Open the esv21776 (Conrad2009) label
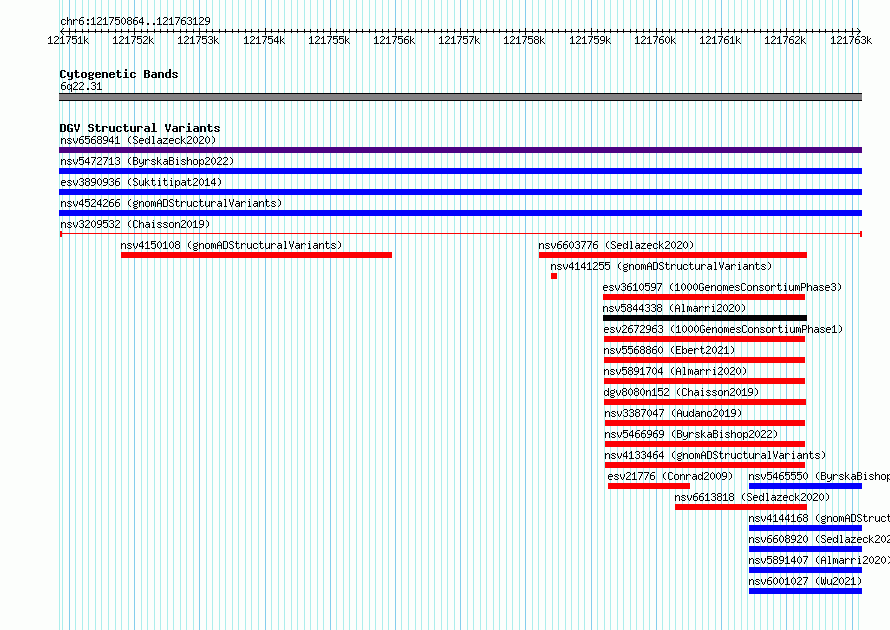This screenshot has height=630, width=890. coord(670,476)
